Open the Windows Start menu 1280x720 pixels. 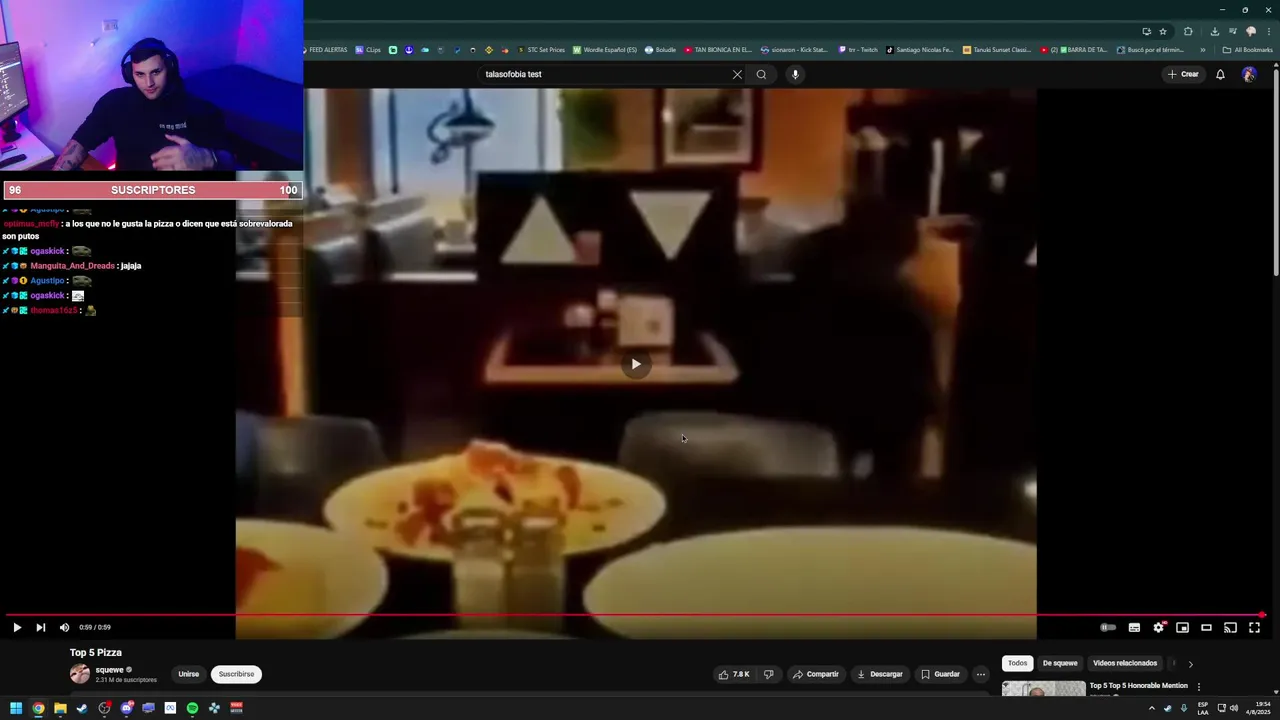[x=16, y=708]
